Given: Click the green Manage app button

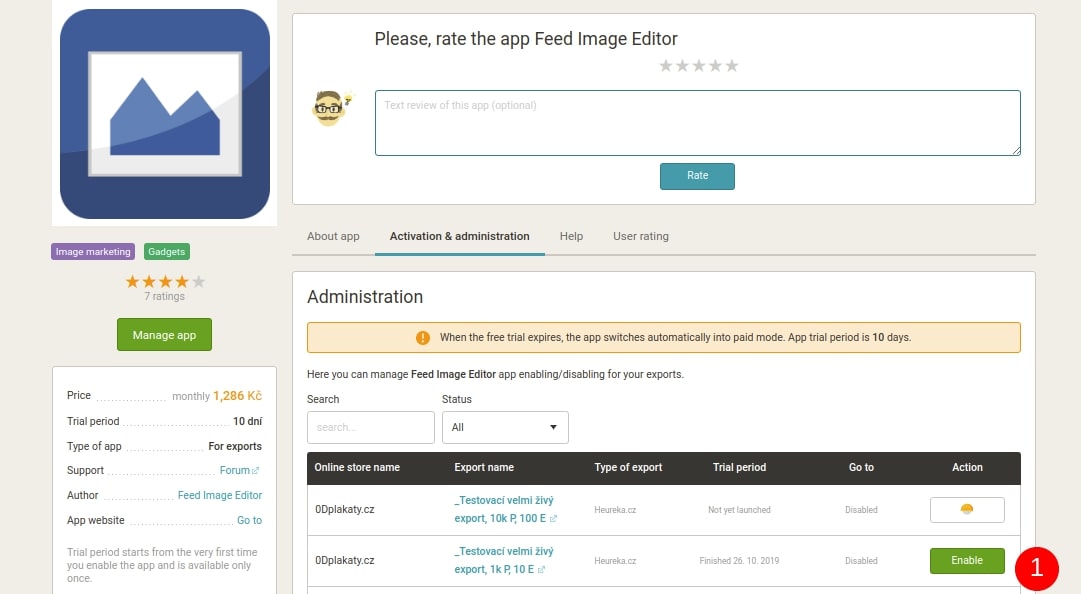Looking at the screenshot, I should [x=164, y=335].
